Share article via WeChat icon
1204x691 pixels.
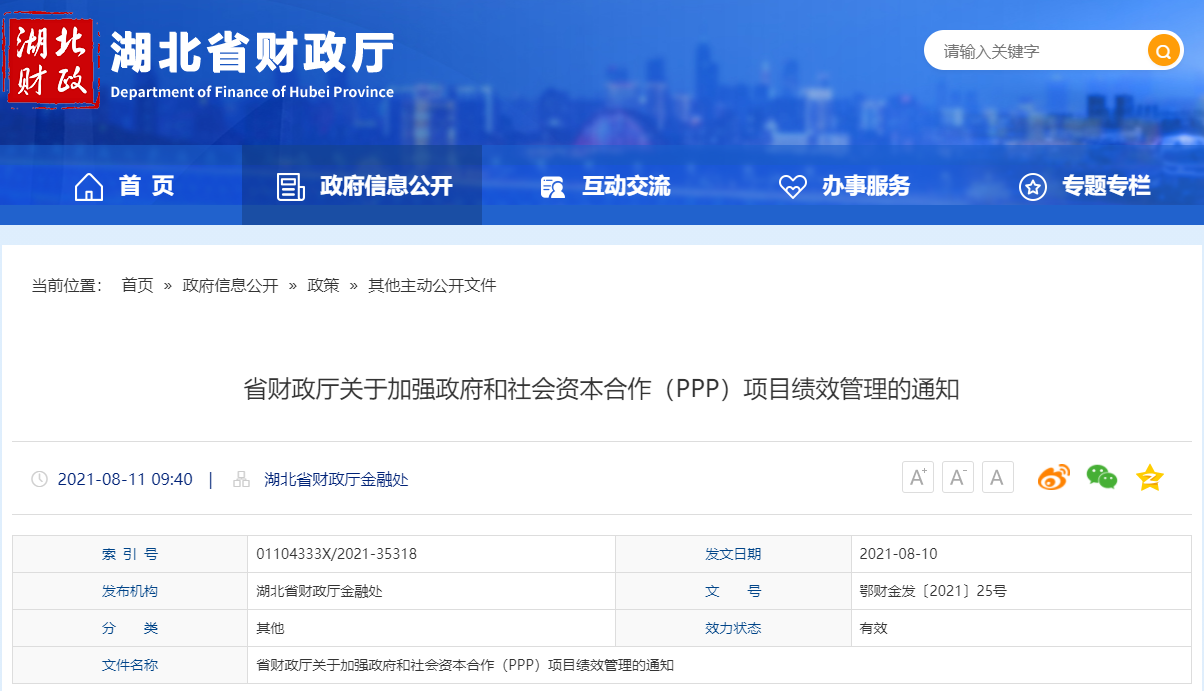1101,478
